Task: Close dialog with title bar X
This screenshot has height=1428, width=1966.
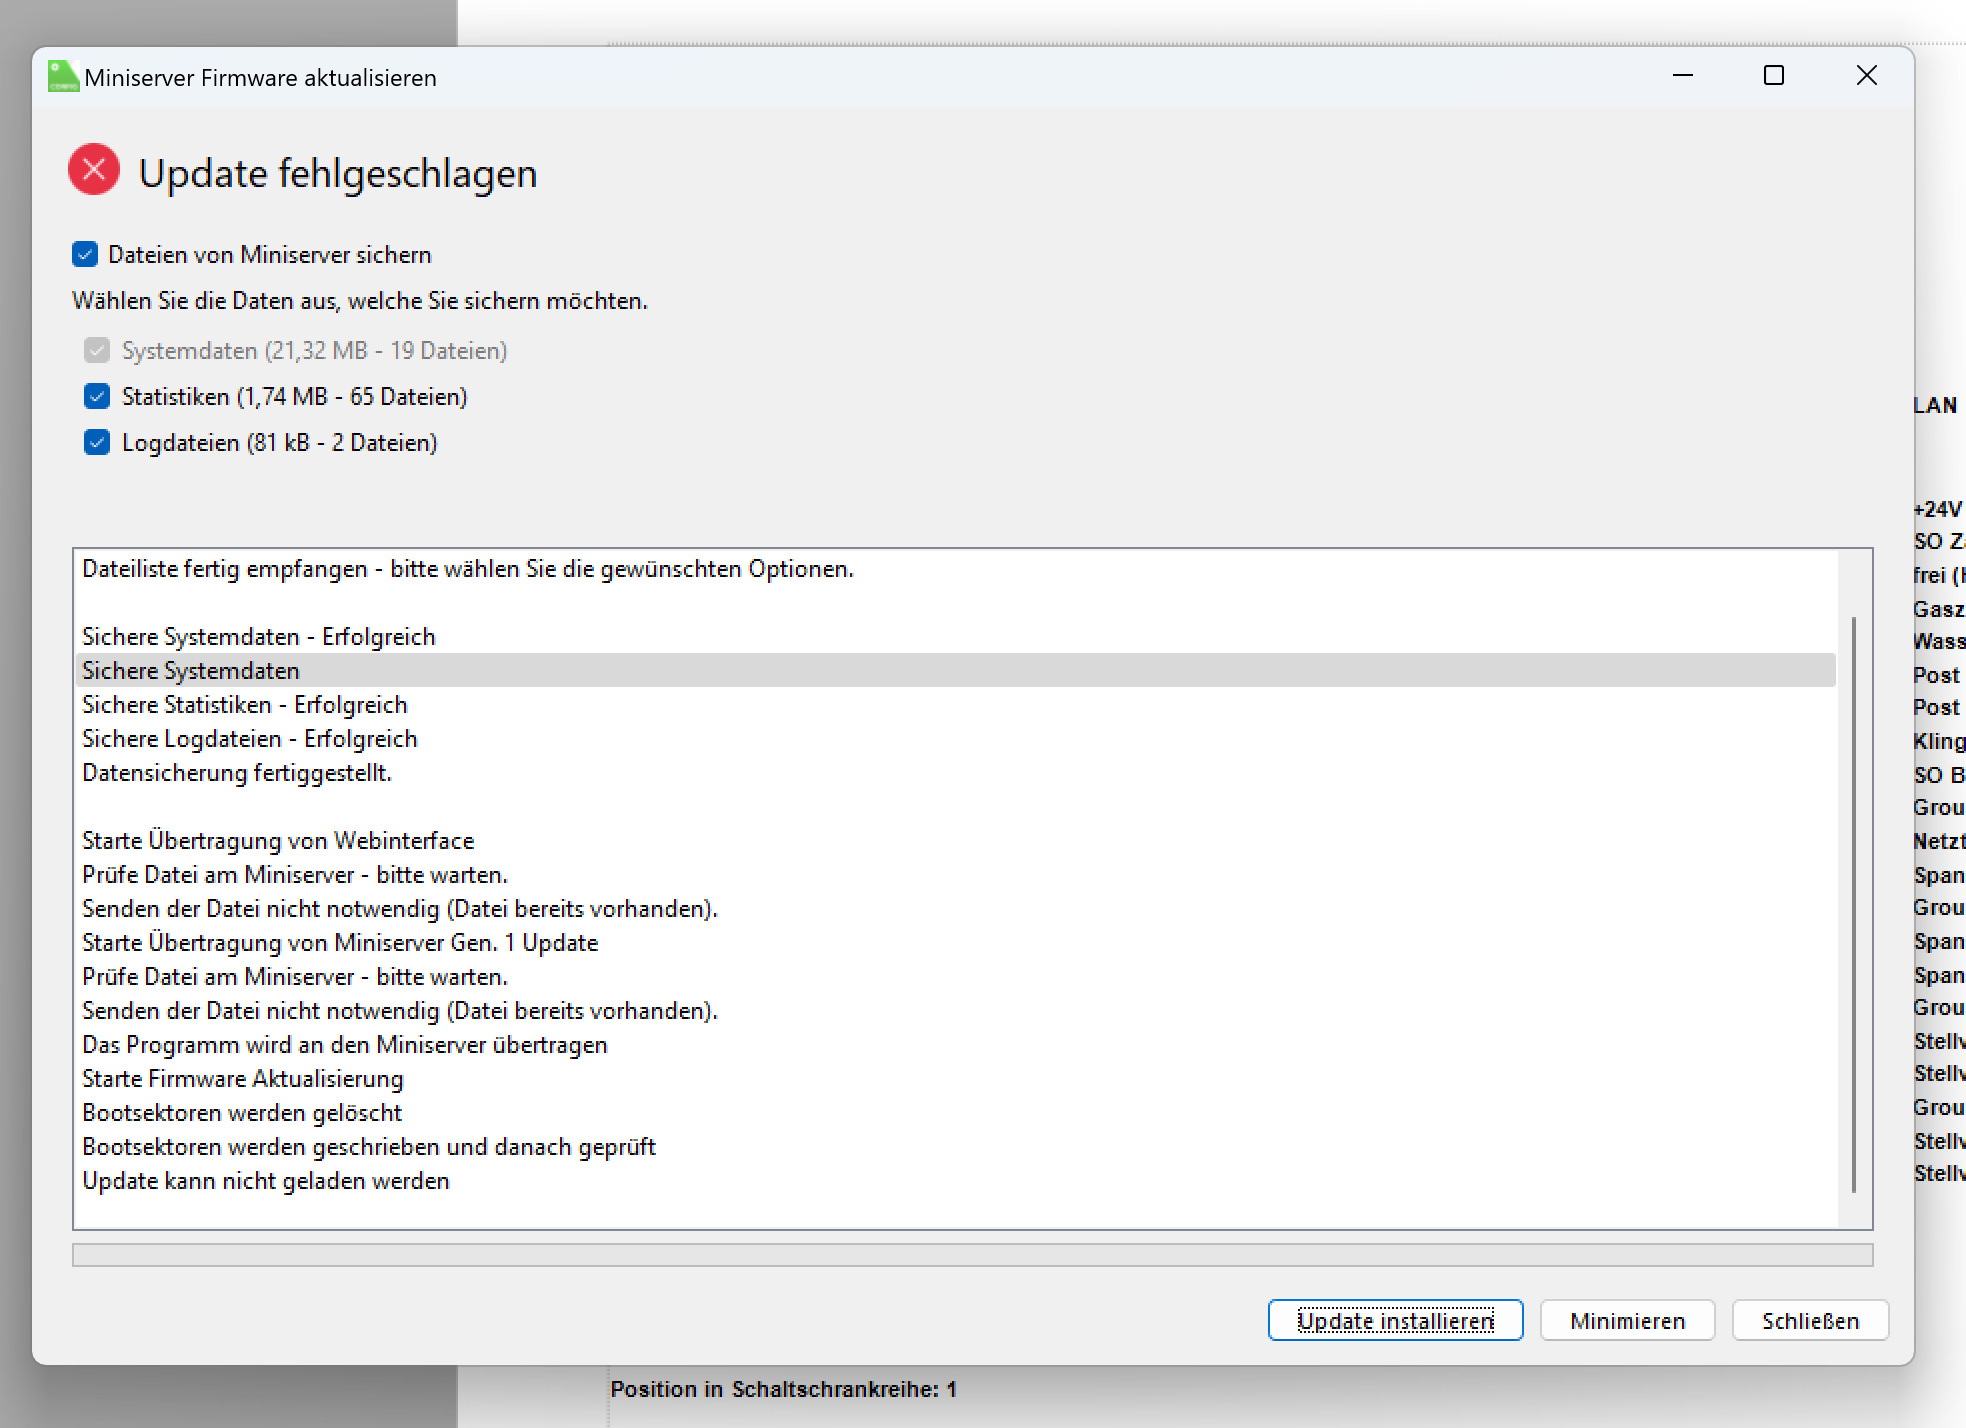Action: click(1866, 76)
